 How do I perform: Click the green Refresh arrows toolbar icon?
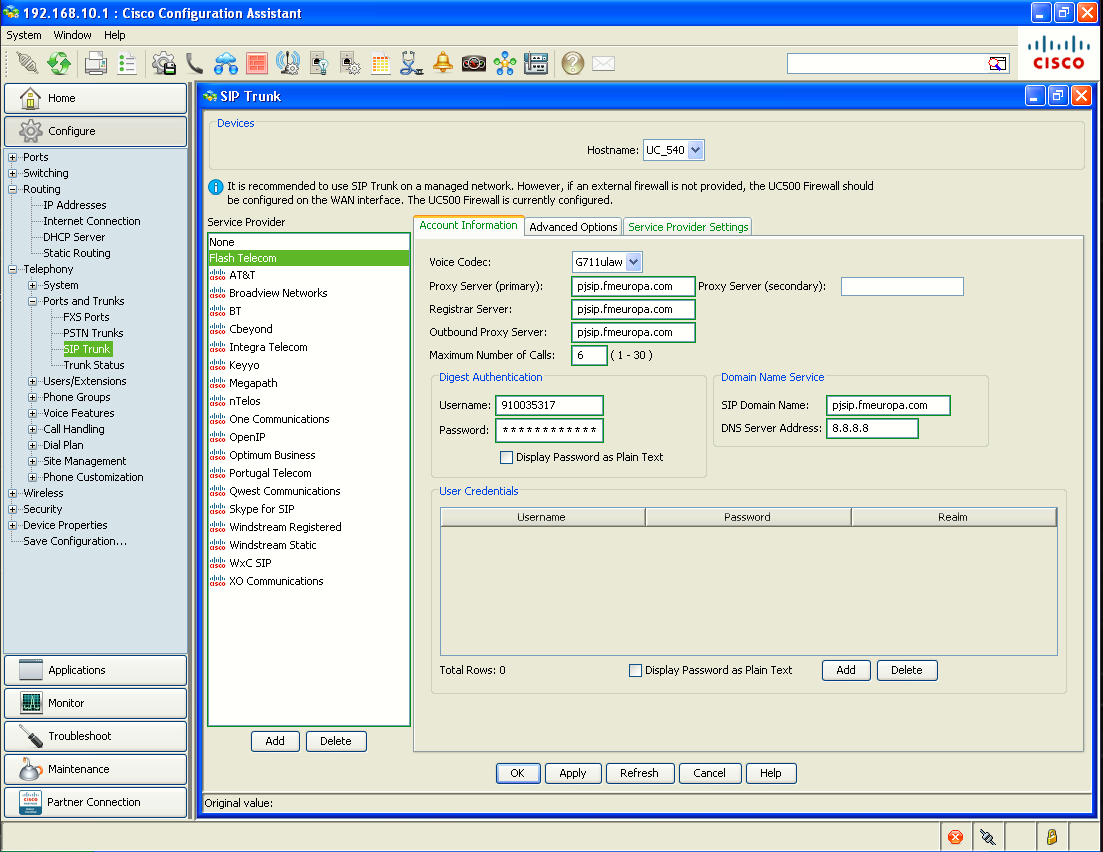click(59, 63)
